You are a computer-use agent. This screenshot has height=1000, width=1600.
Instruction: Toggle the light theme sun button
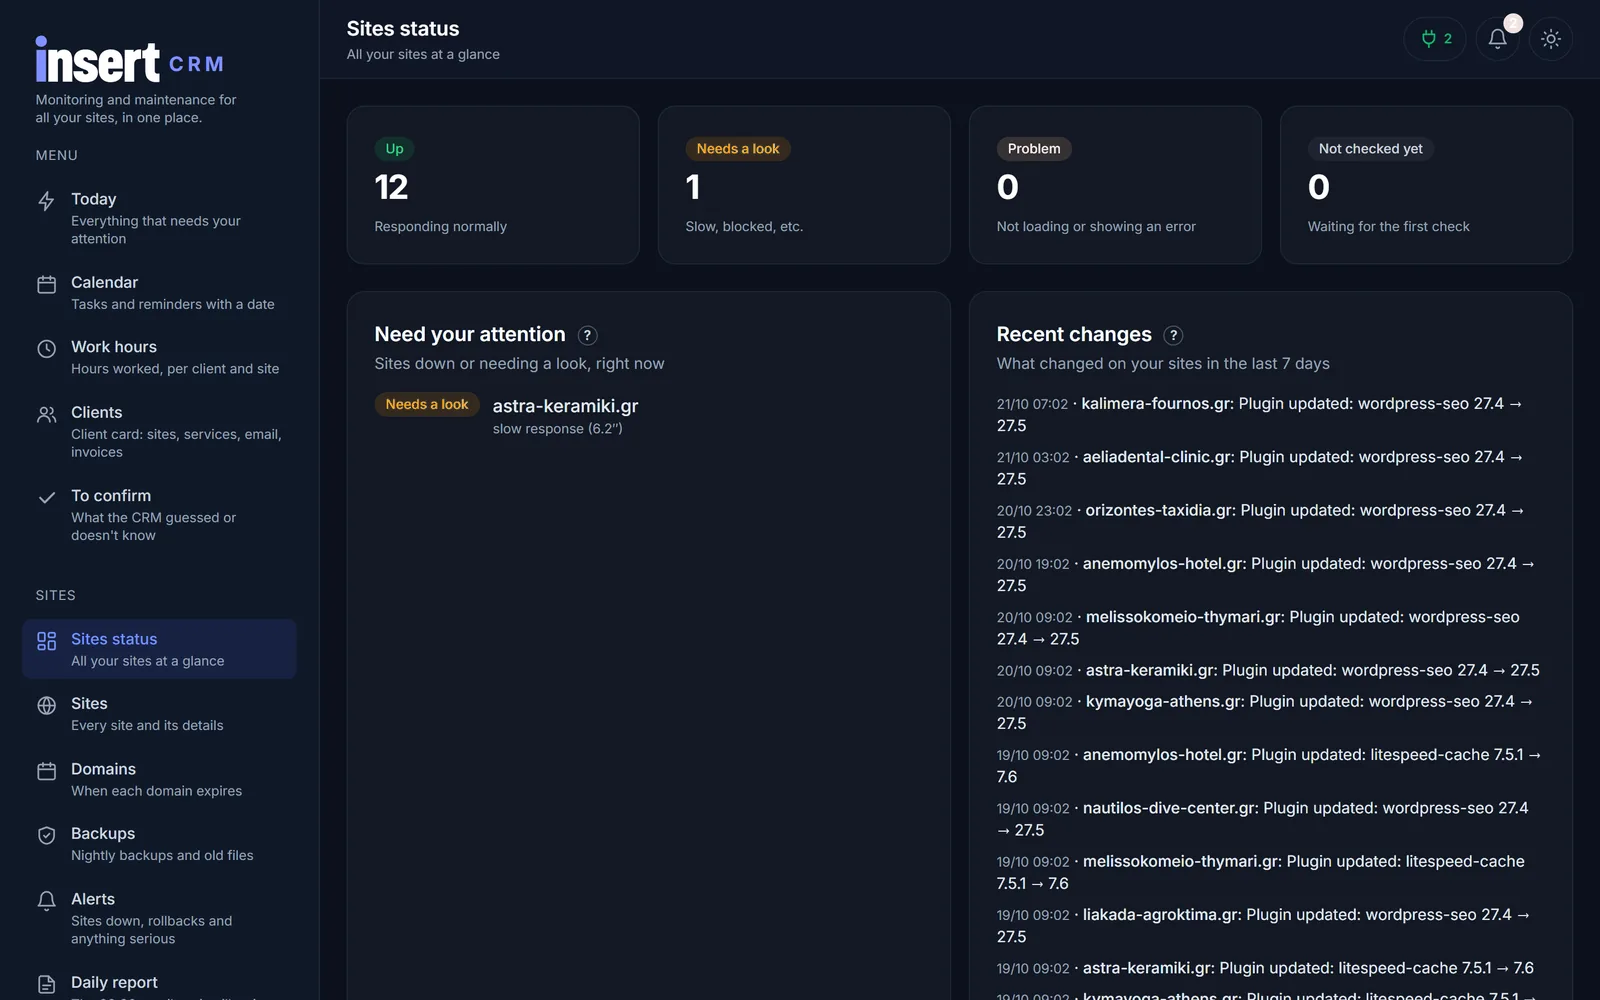pos(1551,39)
